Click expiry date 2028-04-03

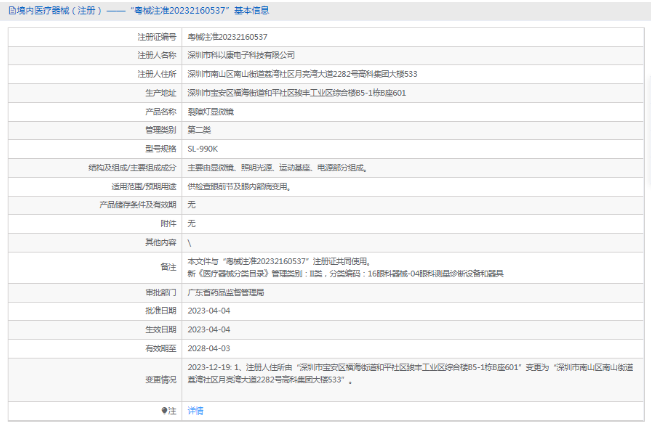[x=209, y=348]
